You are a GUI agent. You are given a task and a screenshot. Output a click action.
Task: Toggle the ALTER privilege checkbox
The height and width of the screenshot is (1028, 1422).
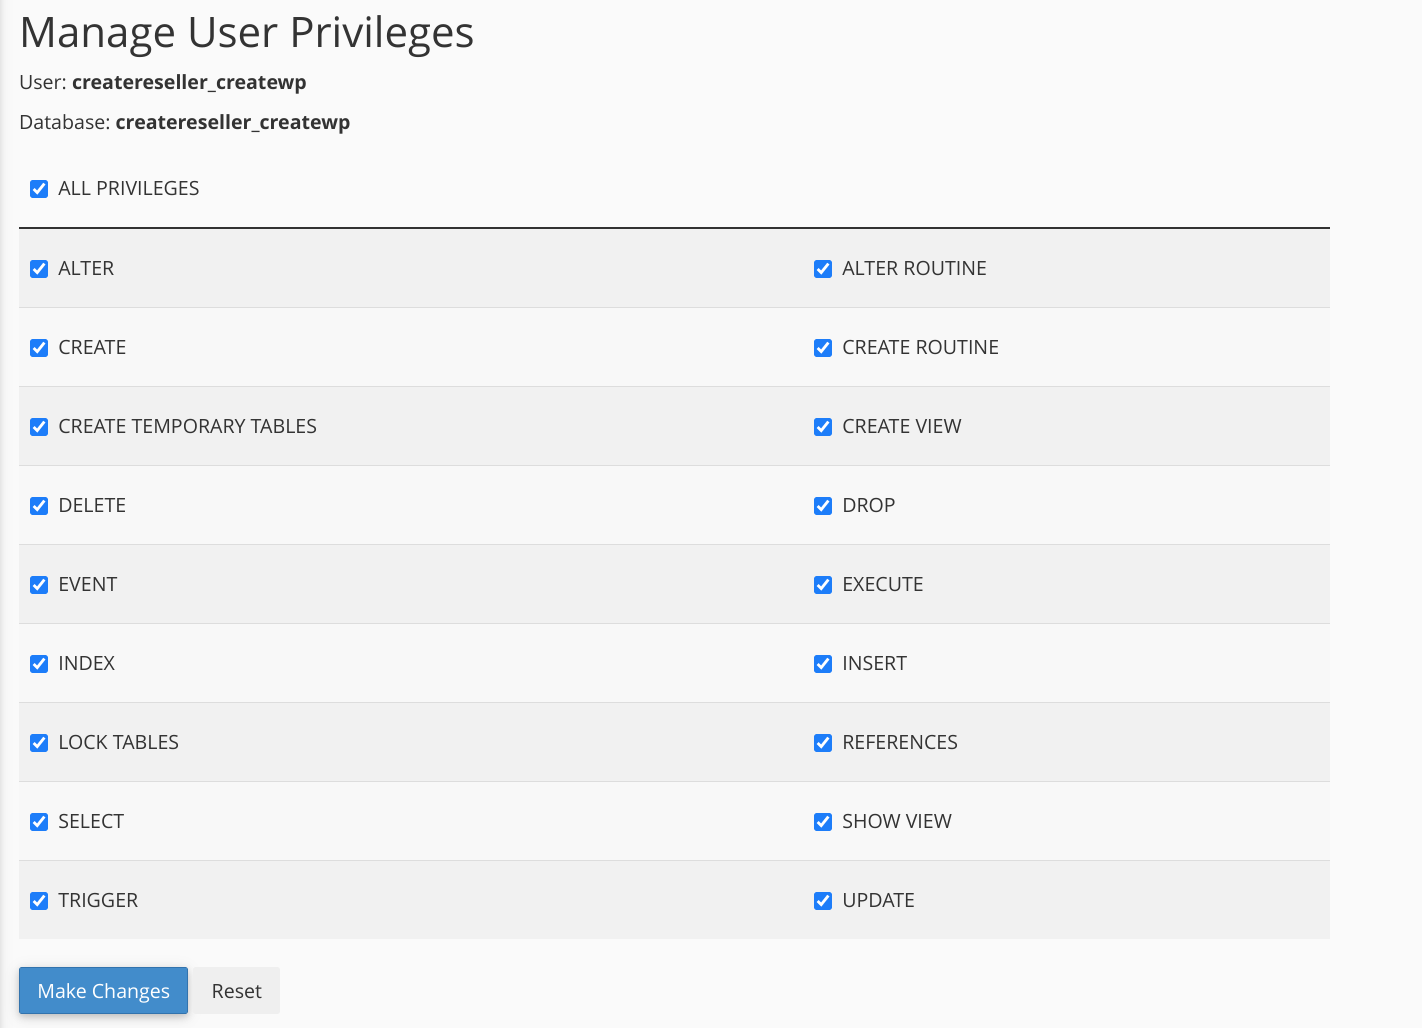[39, 269]
